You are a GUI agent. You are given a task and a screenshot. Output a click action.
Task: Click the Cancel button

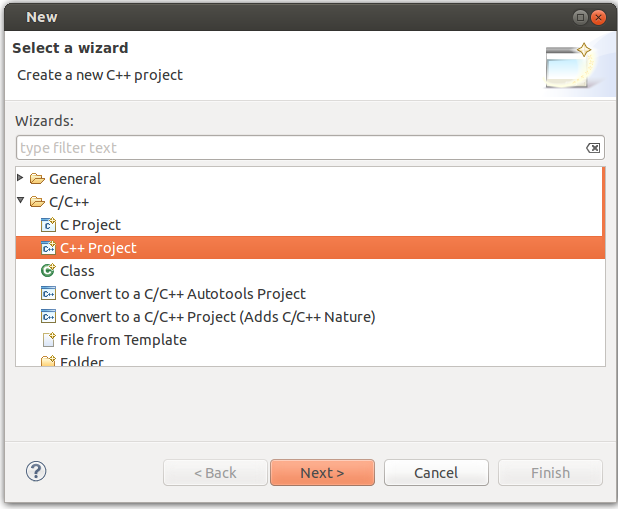pos(436,472)
